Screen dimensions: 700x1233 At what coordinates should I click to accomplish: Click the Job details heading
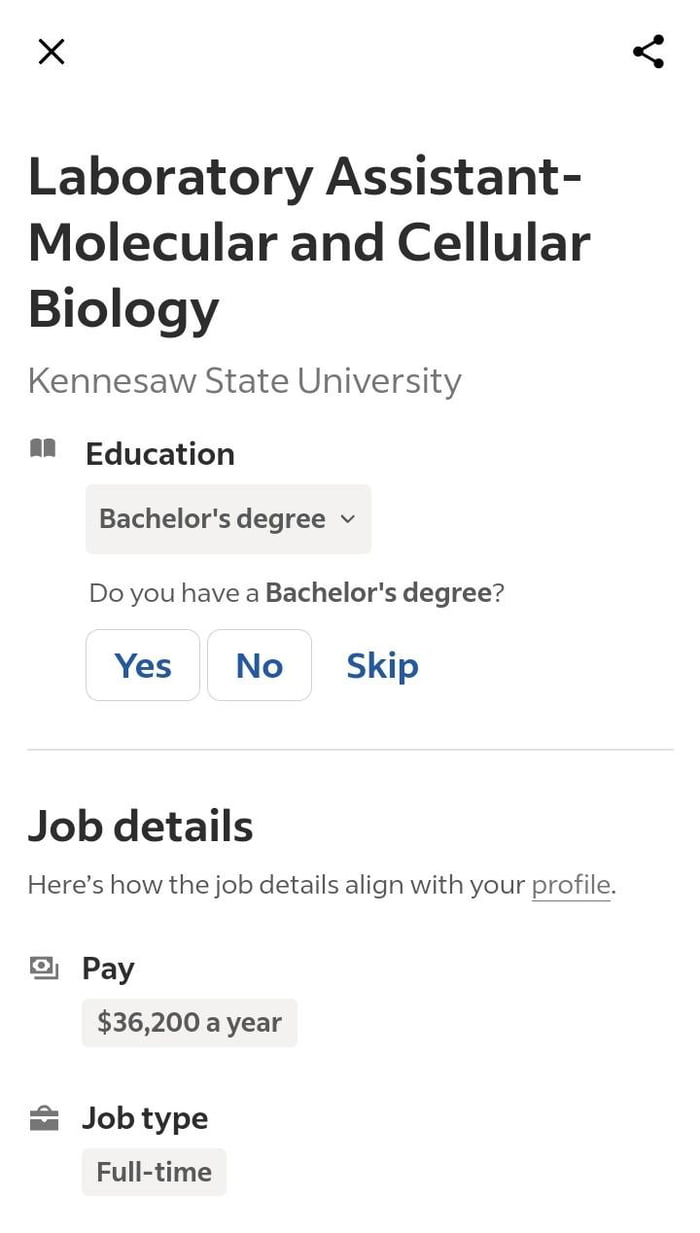[140, 826]
